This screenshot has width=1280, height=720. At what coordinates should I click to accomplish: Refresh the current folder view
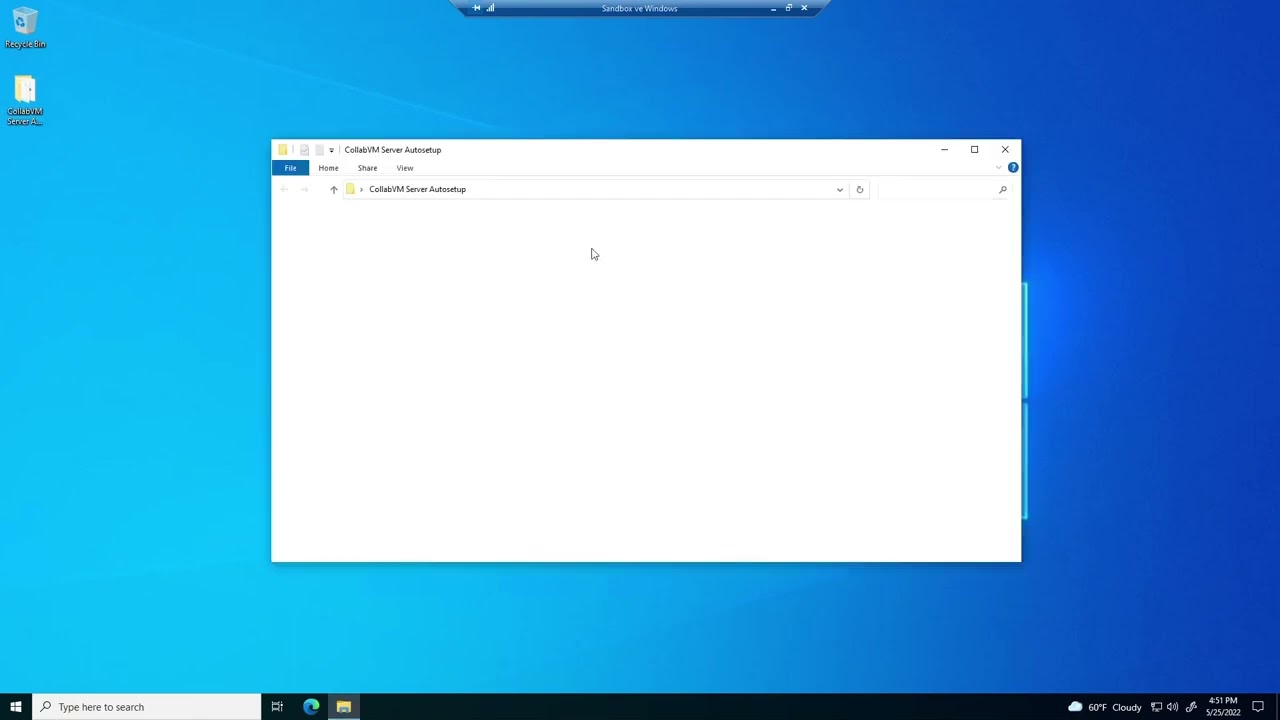click(x=859, y=189)
